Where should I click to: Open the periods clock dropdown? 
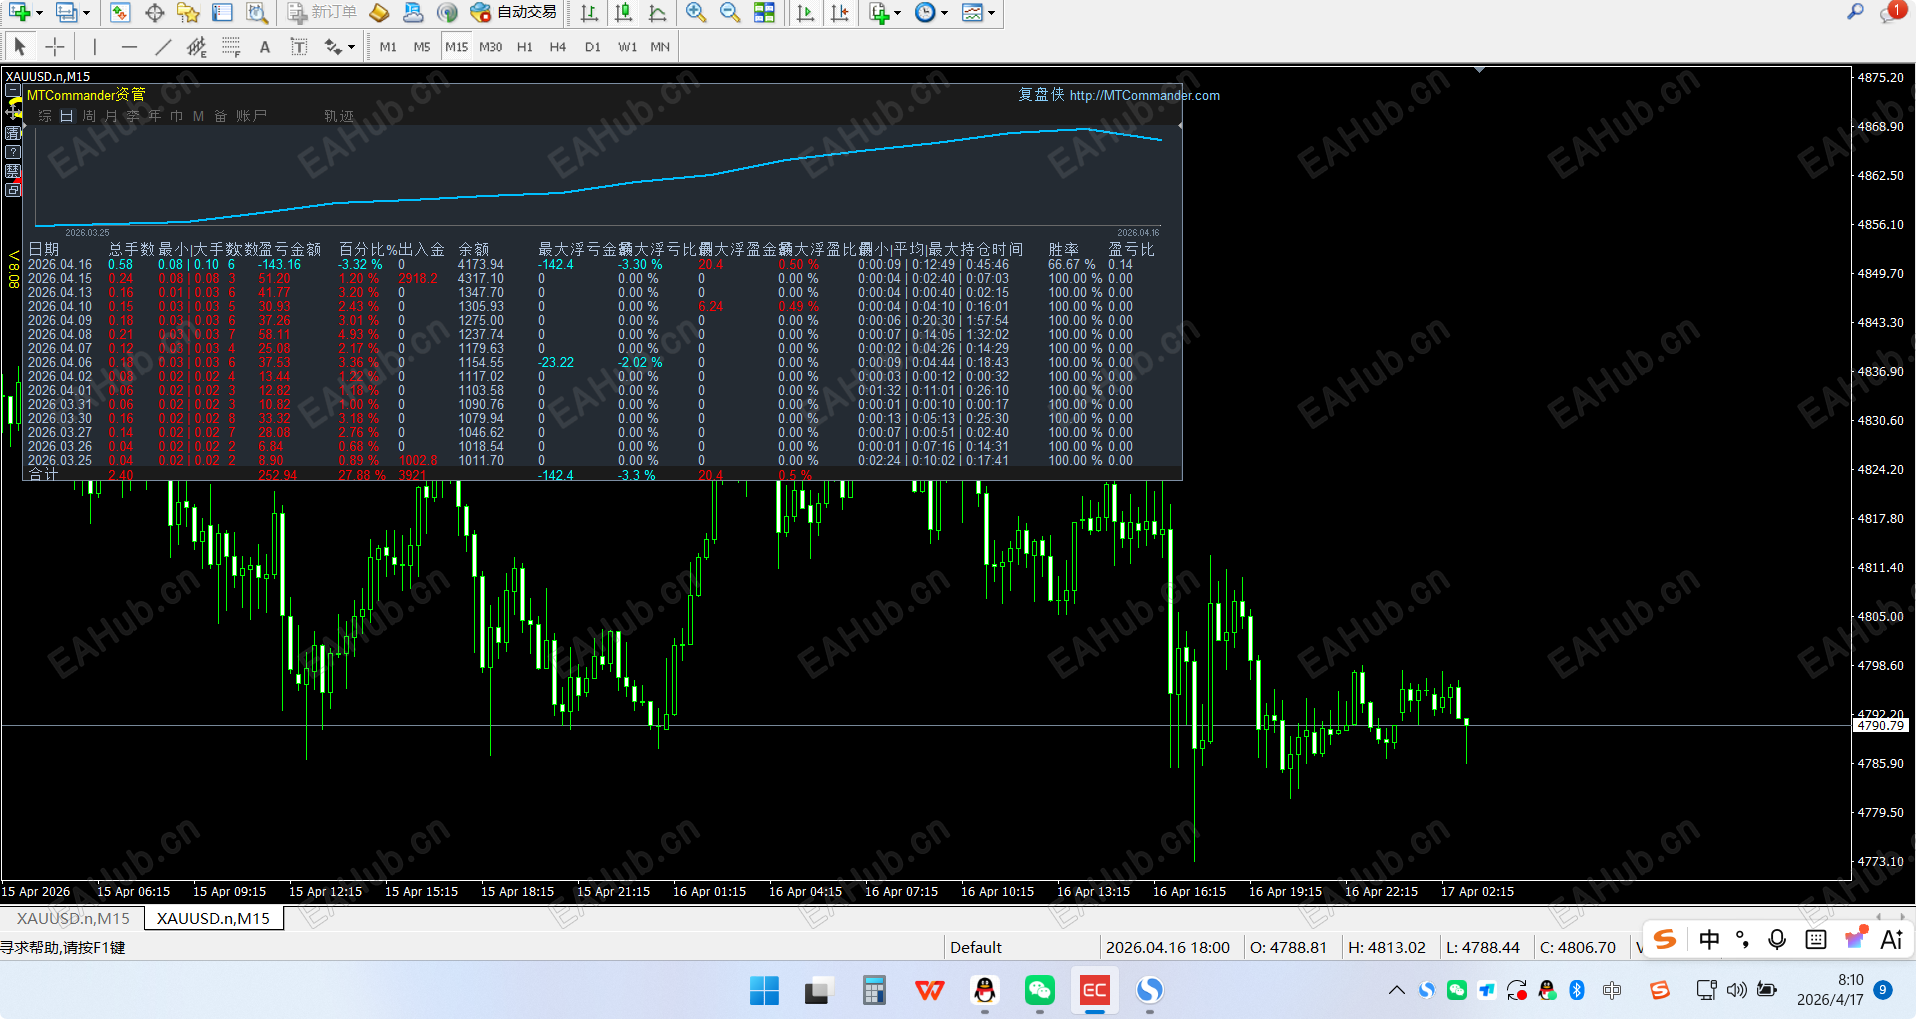tap(931, 12)
